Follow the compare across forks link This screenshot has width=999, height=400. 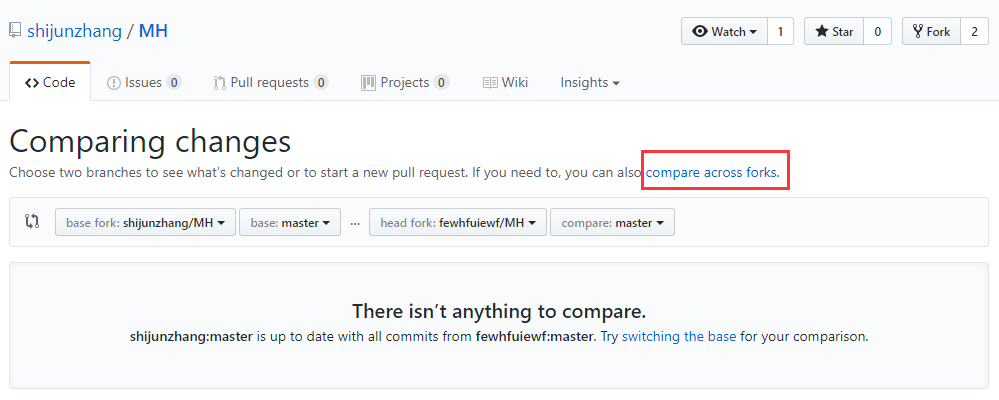tap(711, 172)
